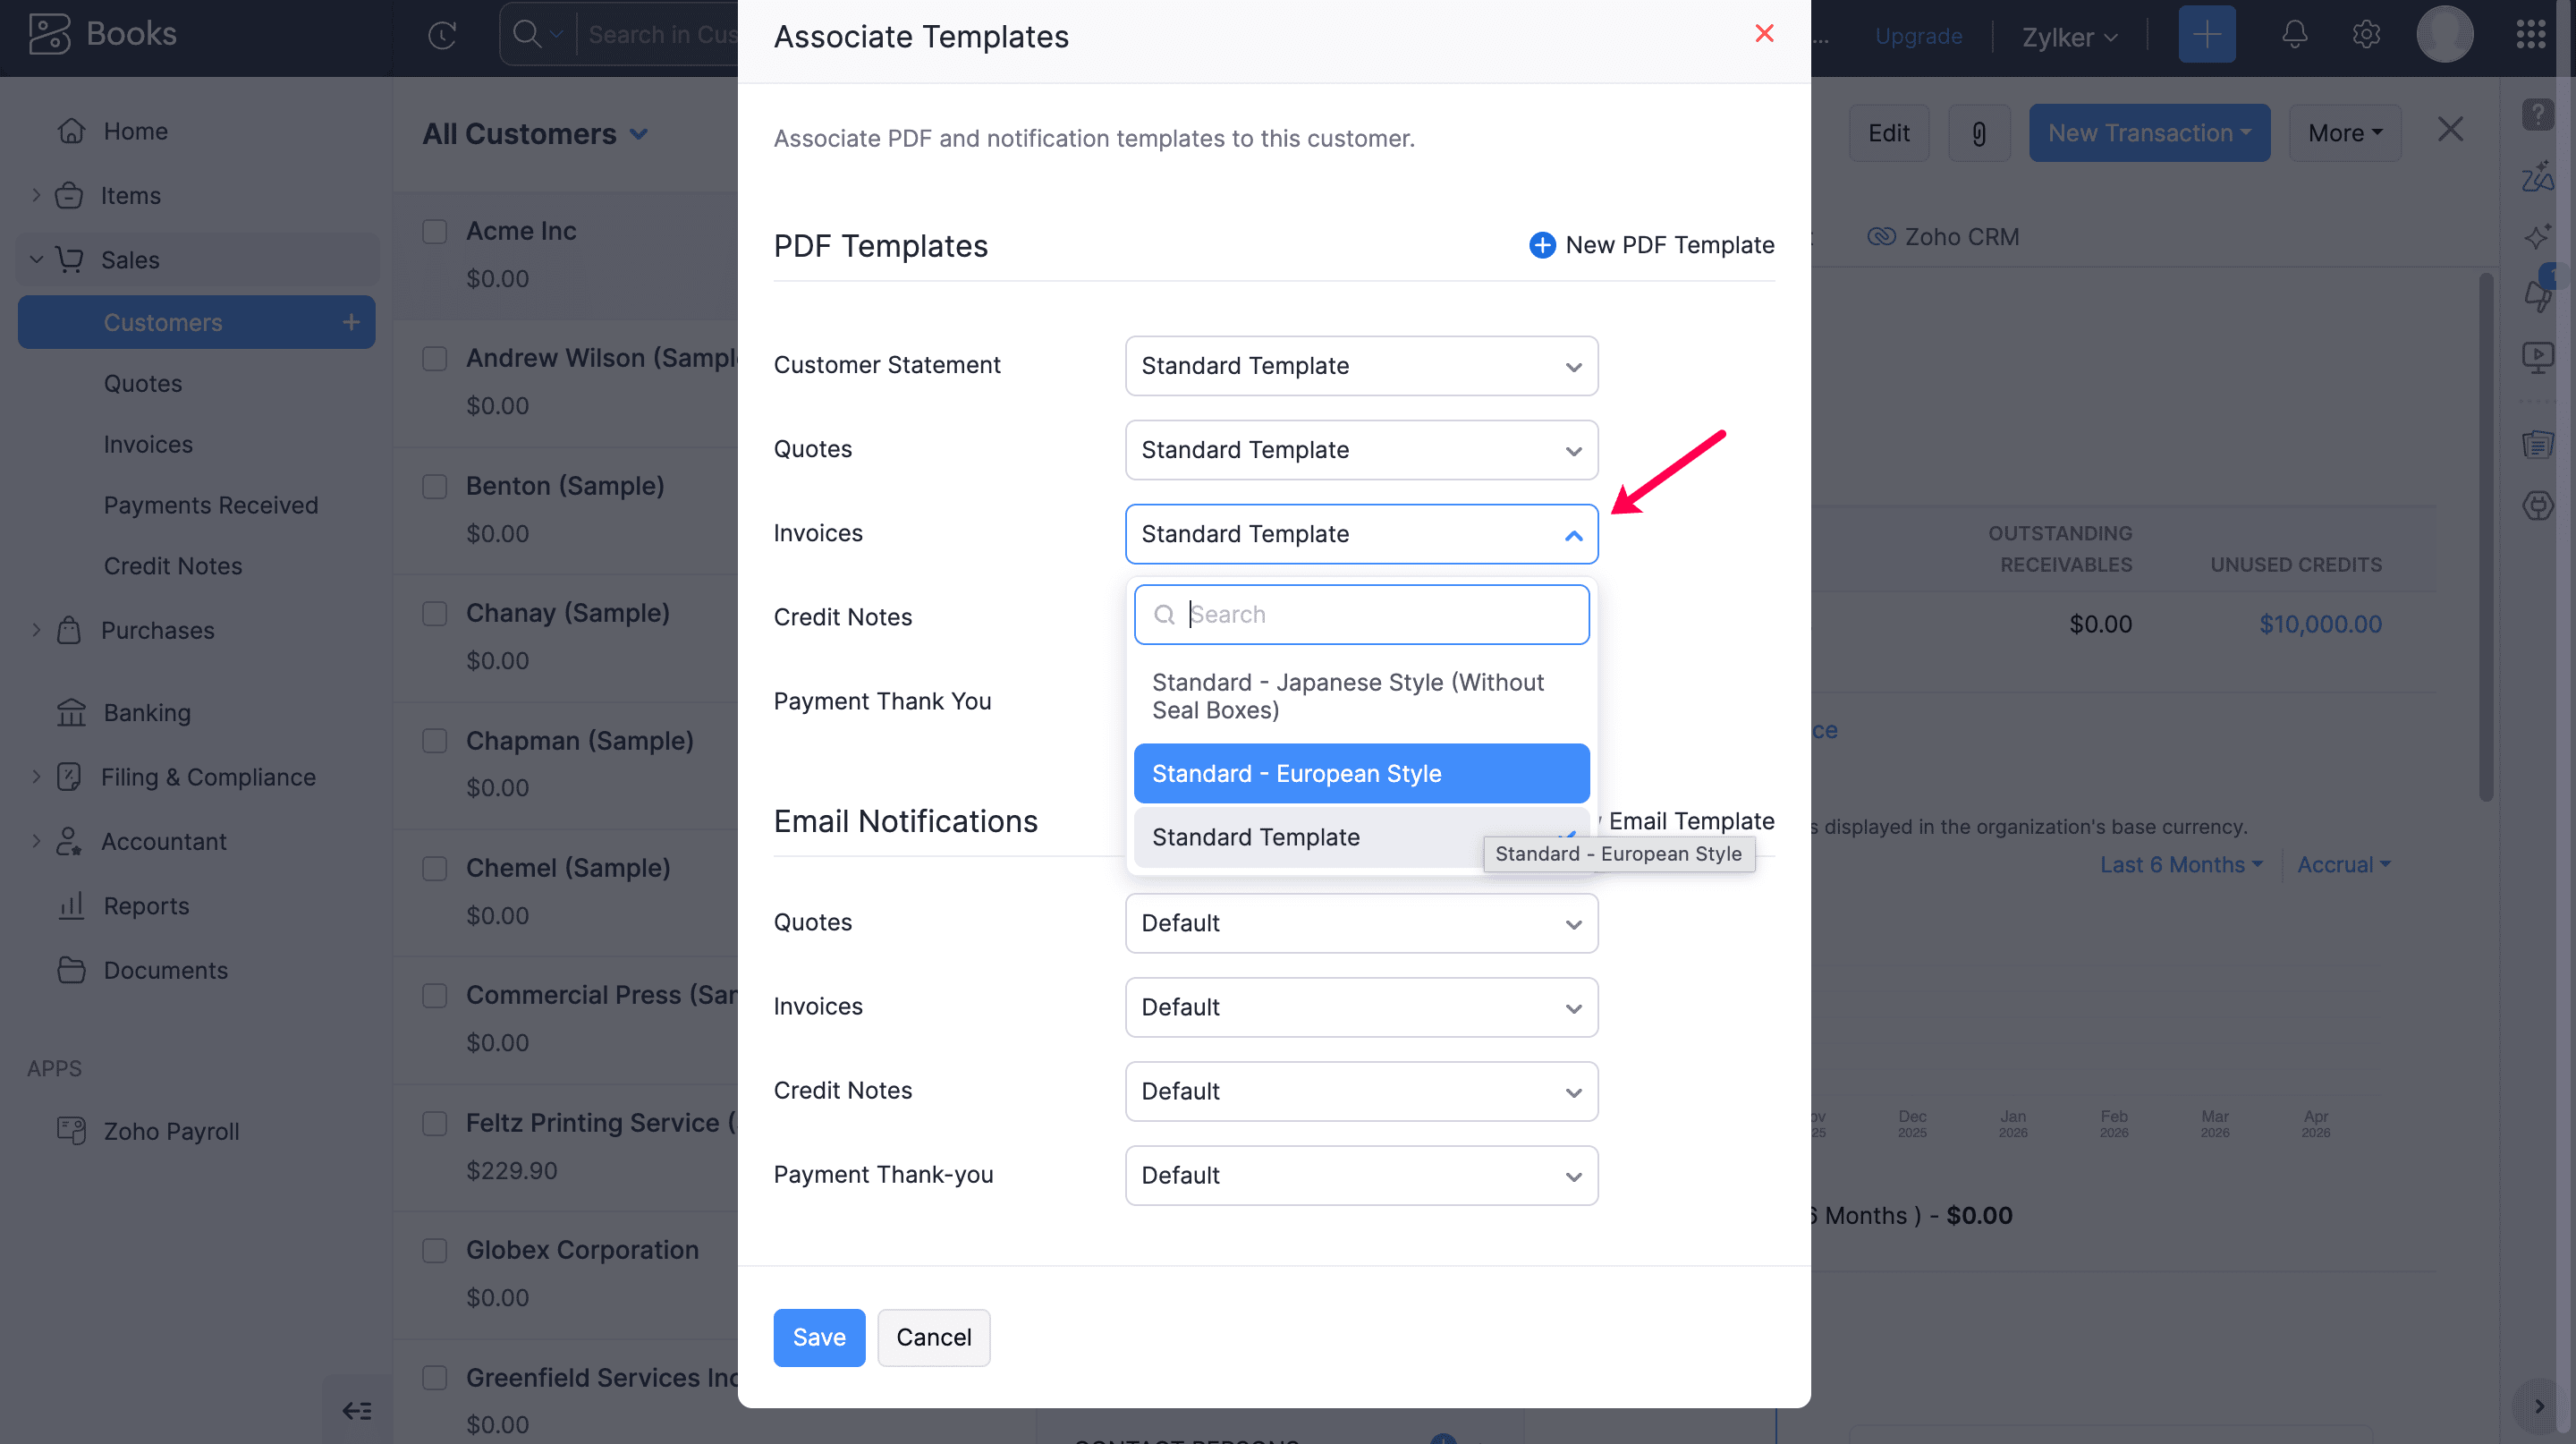The image size is (2576, 1444).
Task: Expand the Purchases sidebar section
Action: click(157, 630)
